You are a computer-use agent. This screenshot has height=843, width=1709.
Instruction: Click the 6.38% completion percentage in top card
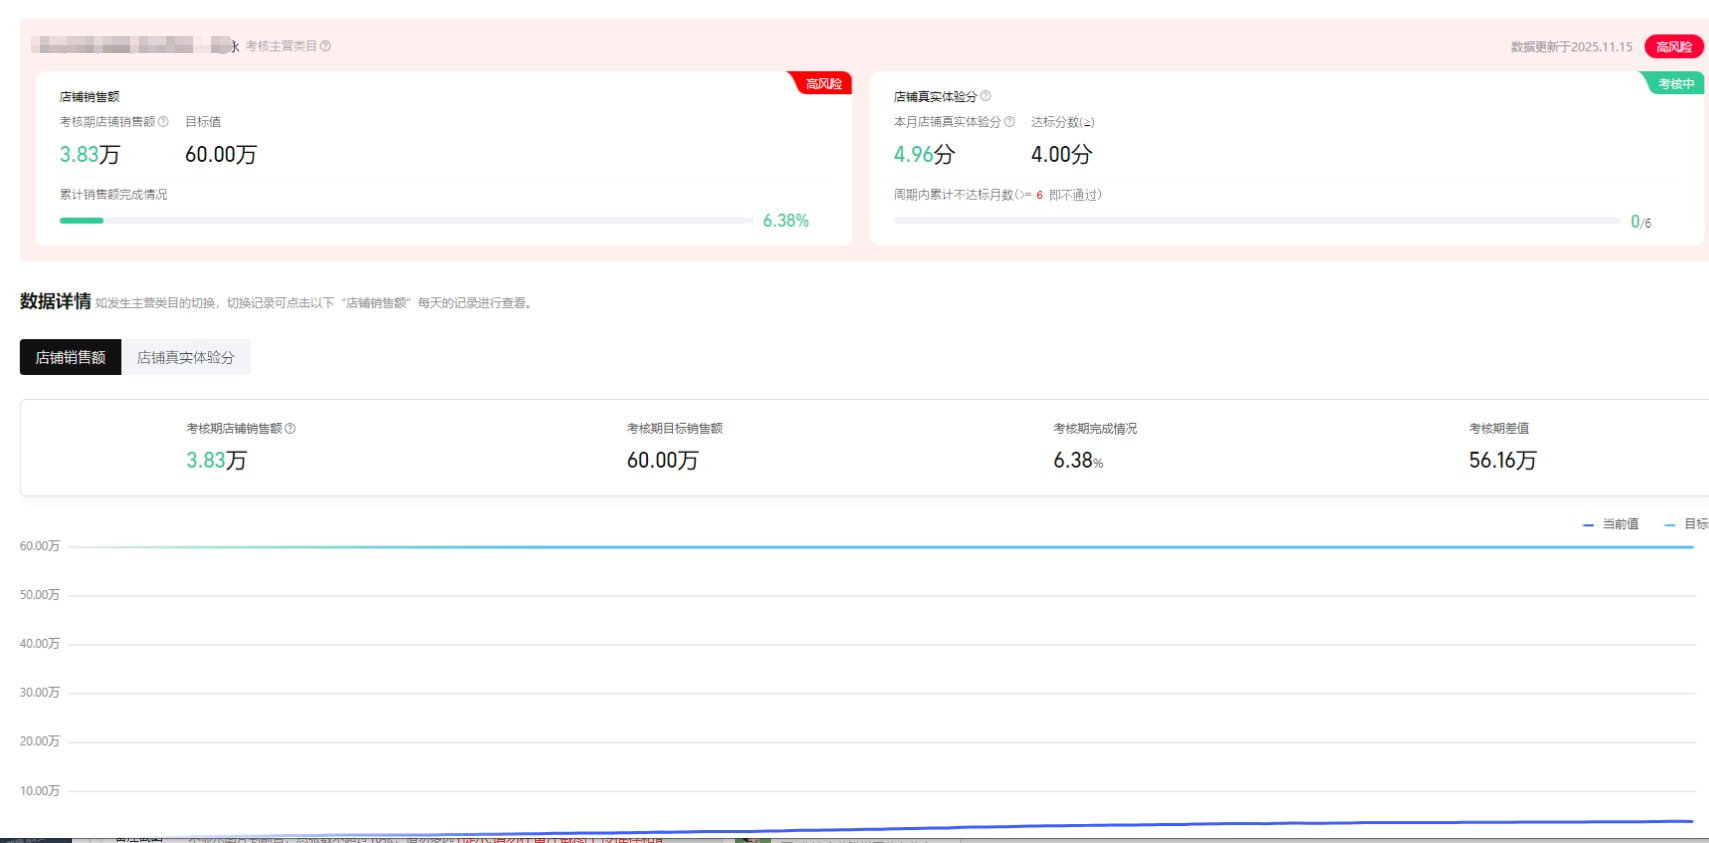point(785,221)
